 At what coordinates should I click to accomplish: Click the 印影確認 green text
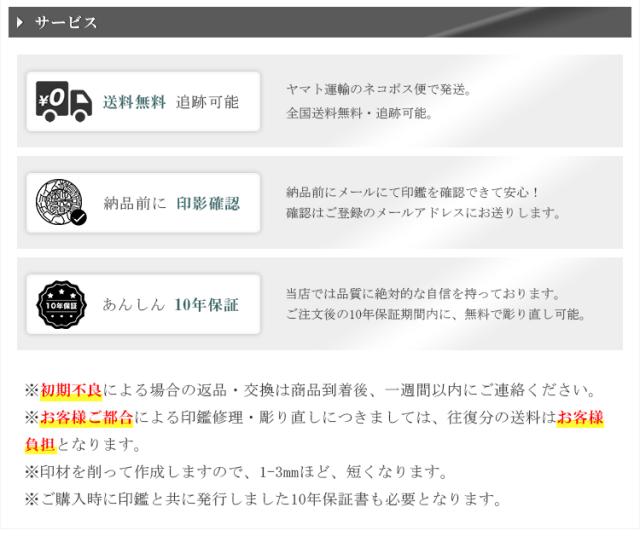208,203
